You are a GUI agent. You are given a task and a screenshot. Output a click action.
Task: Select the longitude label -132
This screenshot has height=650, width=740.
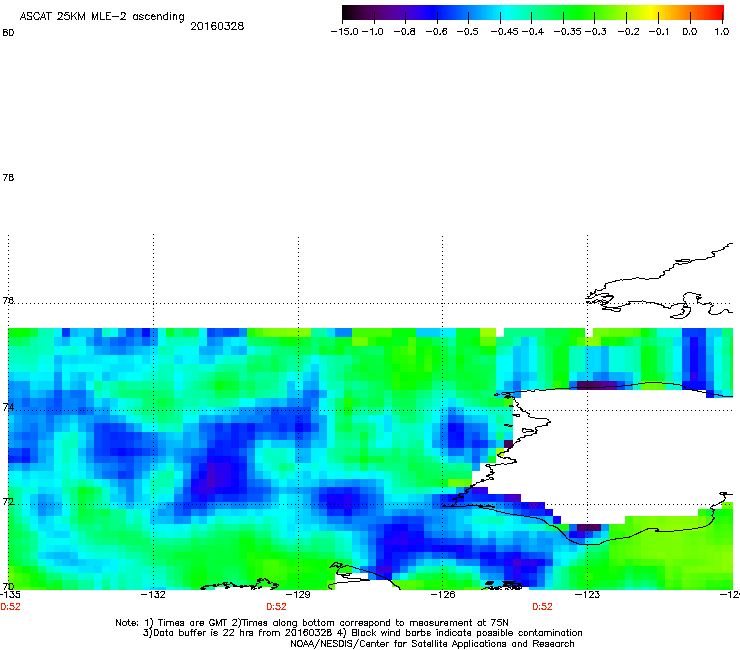tap(153, 595)
